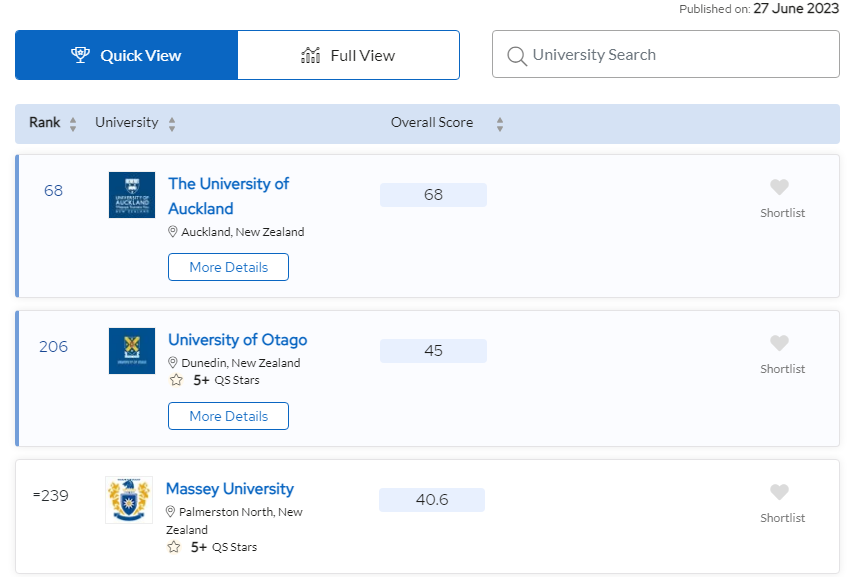This screenshot has height=577, width=853.
Task: Click the location pin beside Dunedin, New Zealand
Action: point(172,363)
